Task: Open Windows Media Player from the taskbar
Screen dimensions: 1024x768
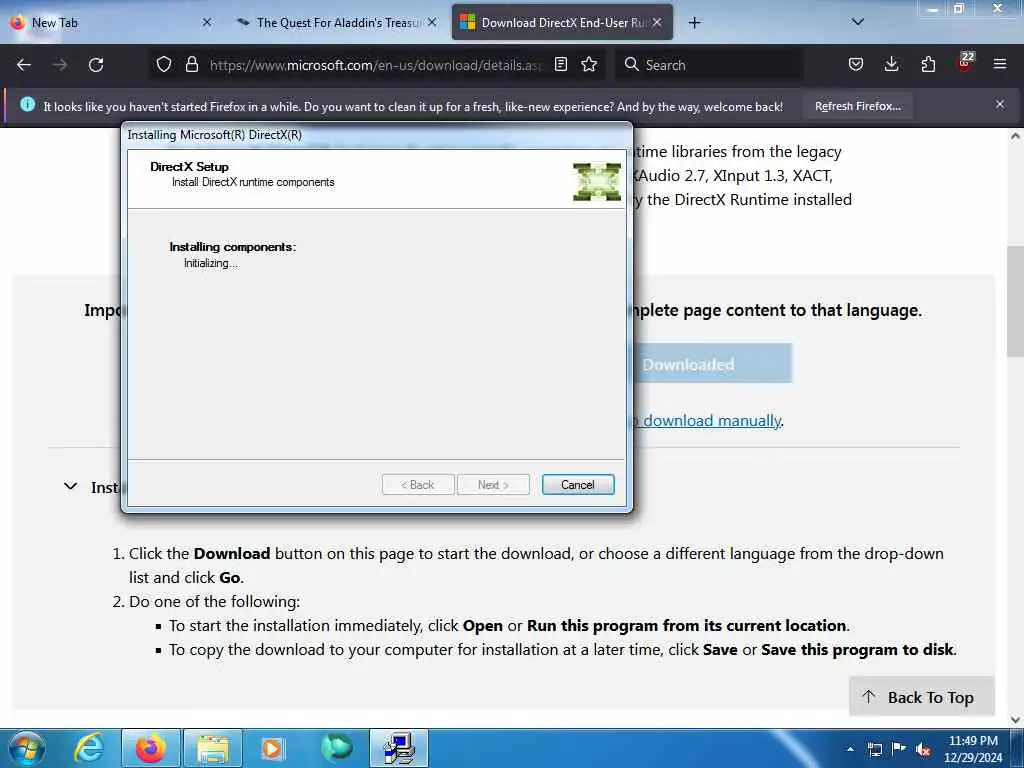Action: (x=273, y=748)
